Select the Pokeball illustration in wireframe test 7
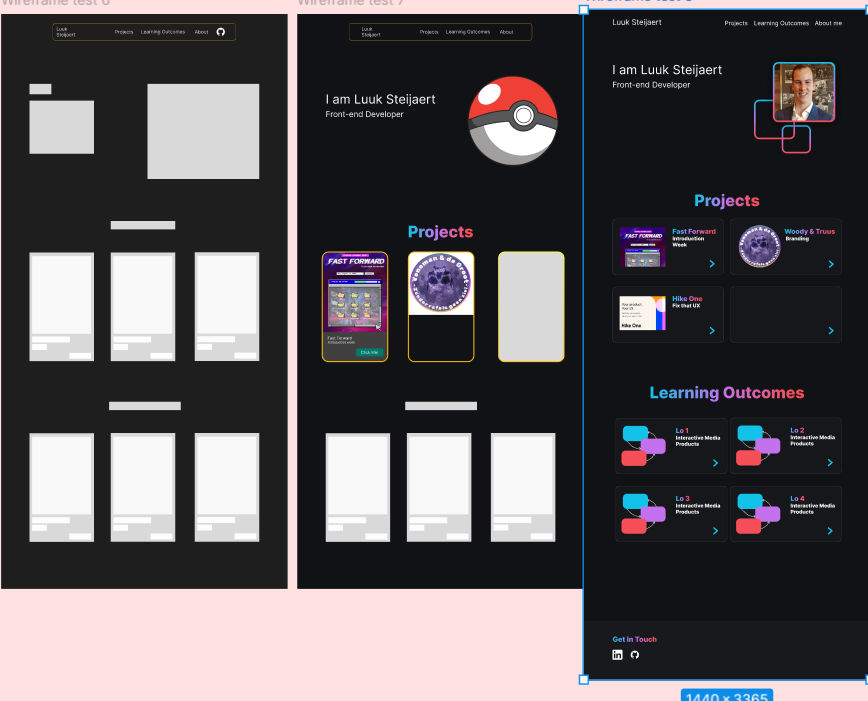Screen dimensions: 868x701 point(513,120)
